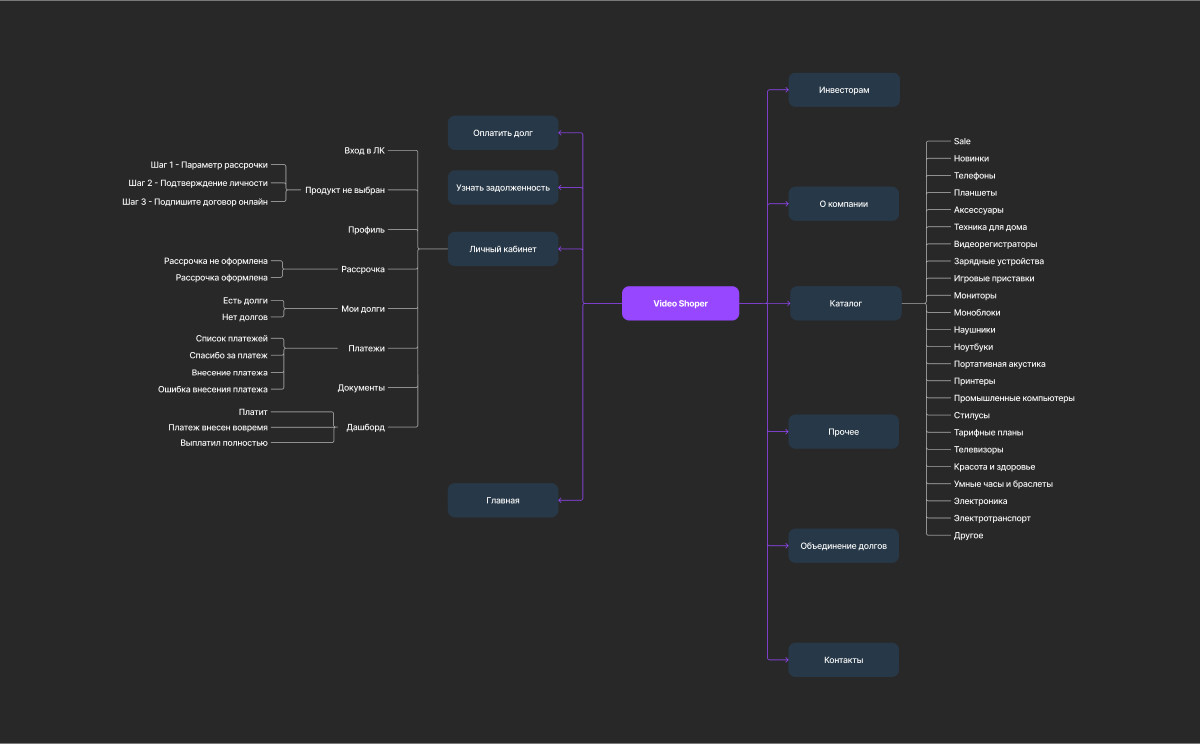1200x744 pixels.
Task: Click Красота и здоровье label
Action: [995, 467]
